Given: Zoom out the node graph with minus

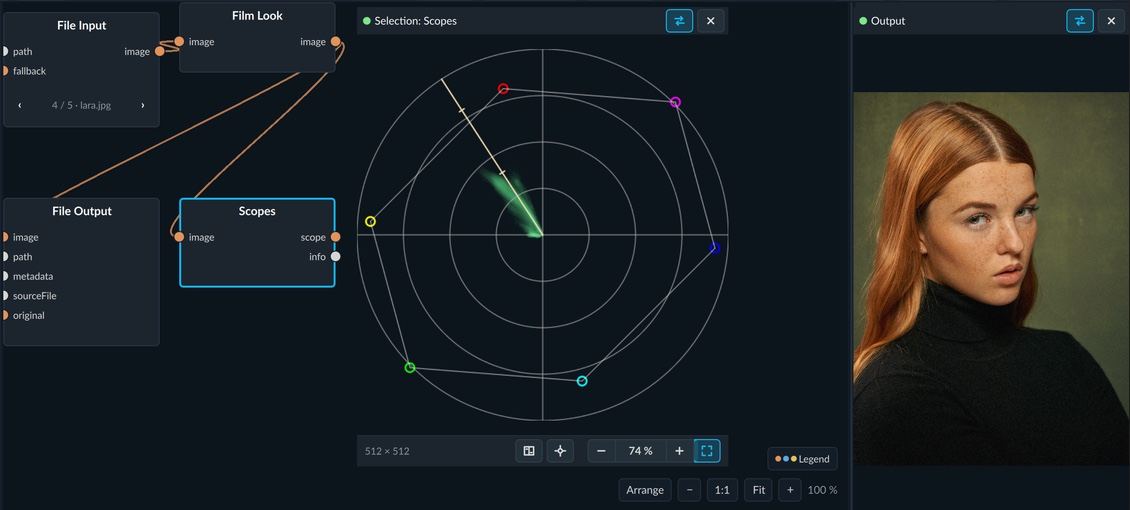Looking at the screenshot, I should 689,490.
